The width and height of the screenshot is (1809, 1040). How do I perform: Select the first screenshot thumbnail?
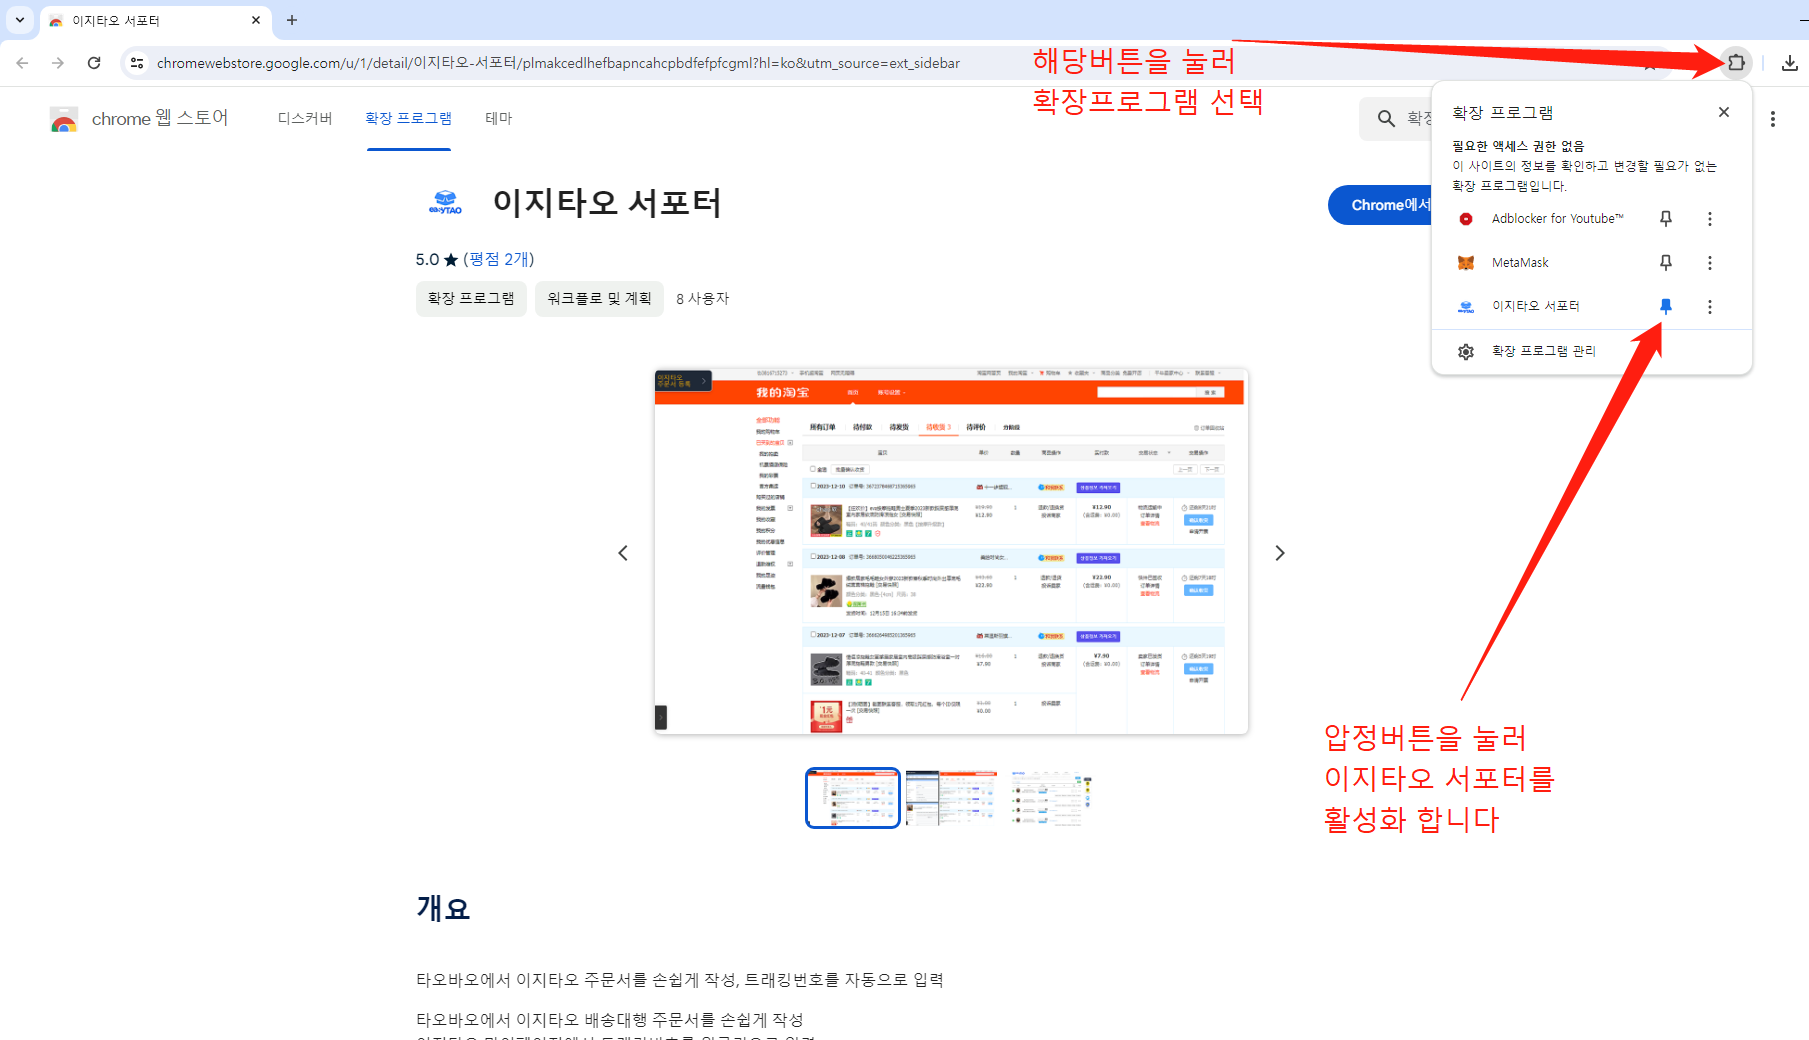point(853,798)
